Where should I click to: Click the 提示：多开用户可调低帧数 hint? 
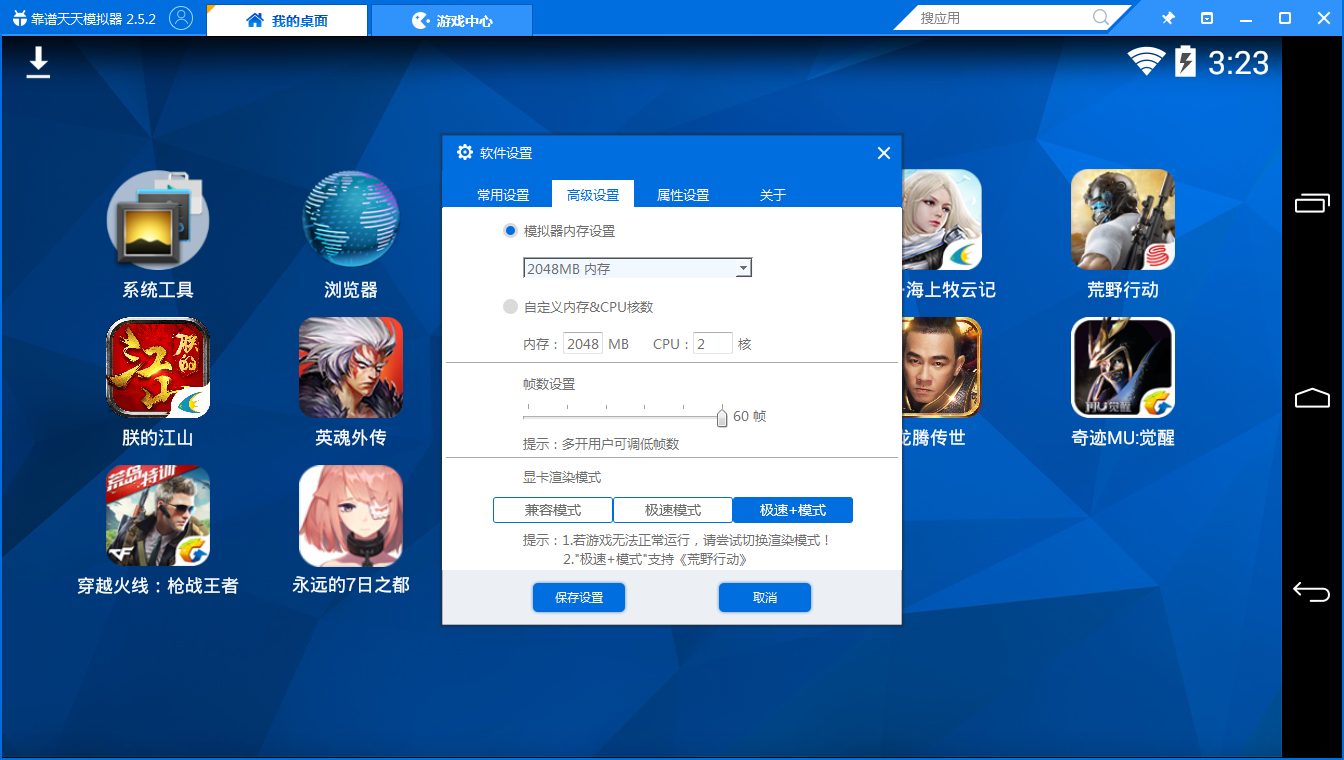pyautogui.click(x=601, y=444)
